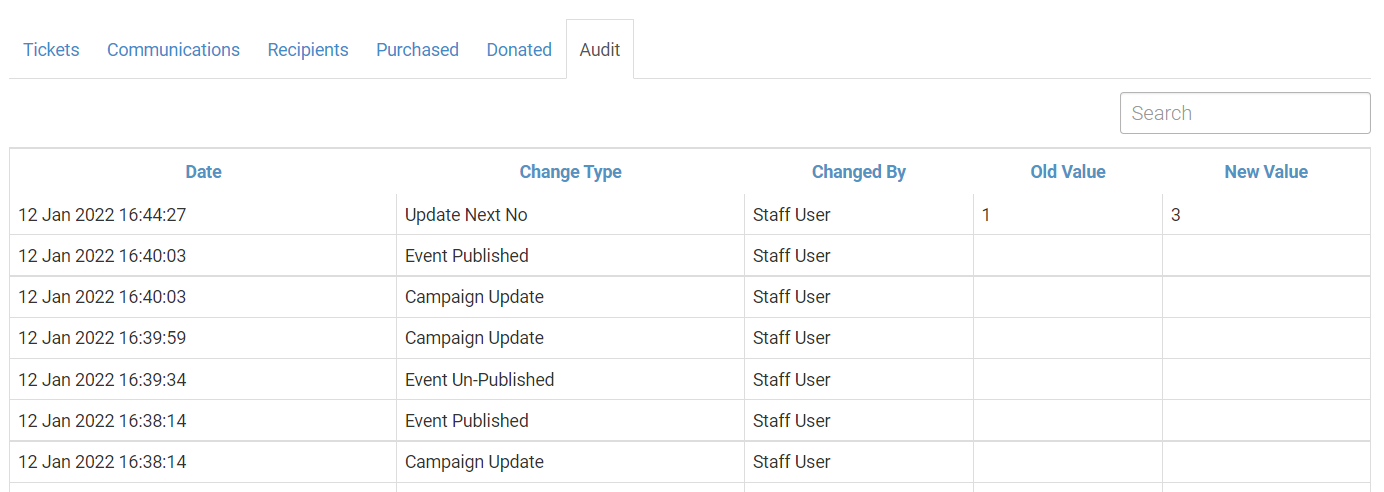Select the Audit tab
The image size is (1384, 492).
[600, 50]
